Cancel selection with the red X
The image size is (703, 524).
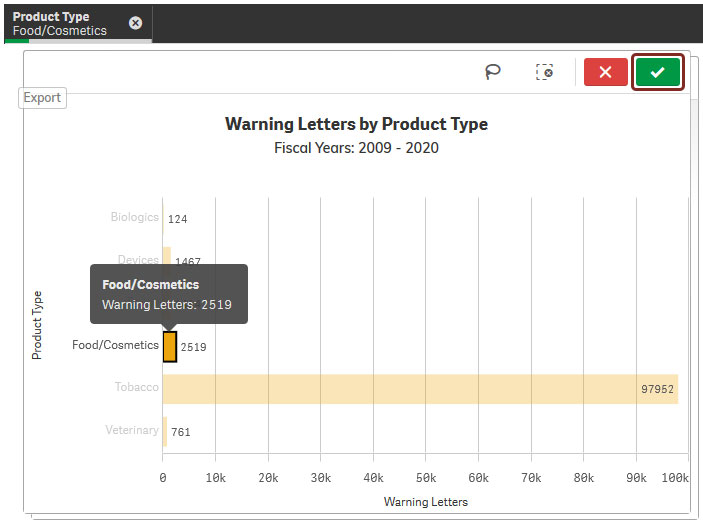coord(605,72)
